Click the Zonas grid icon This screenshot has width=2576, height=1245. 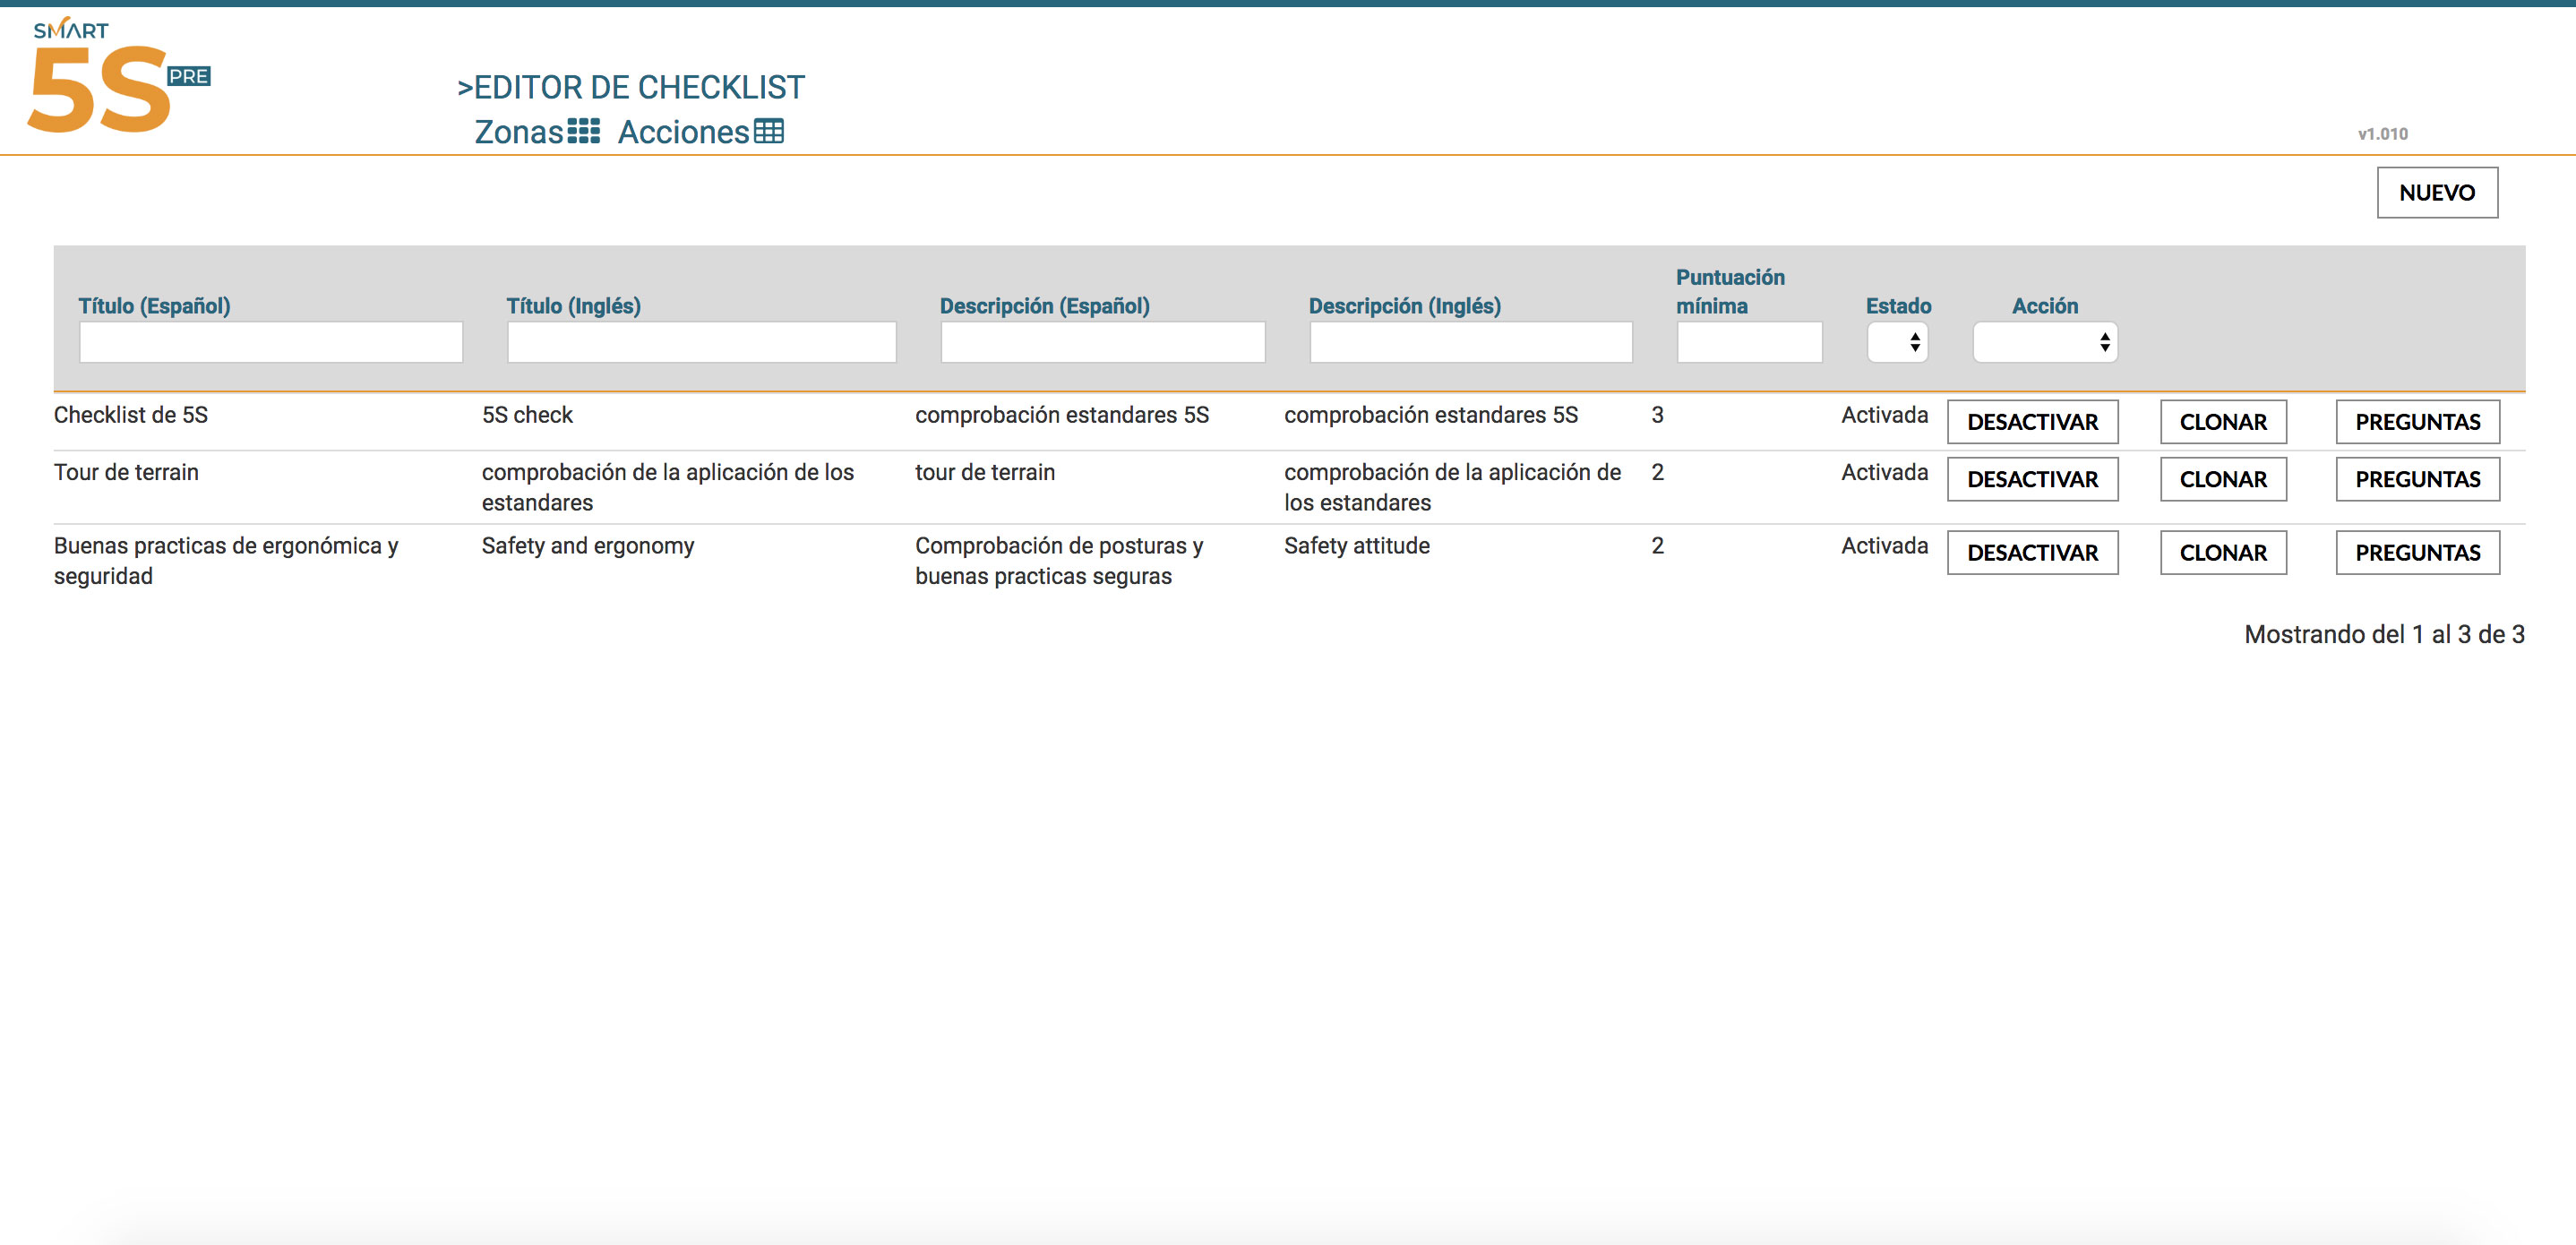coord(583,131)
